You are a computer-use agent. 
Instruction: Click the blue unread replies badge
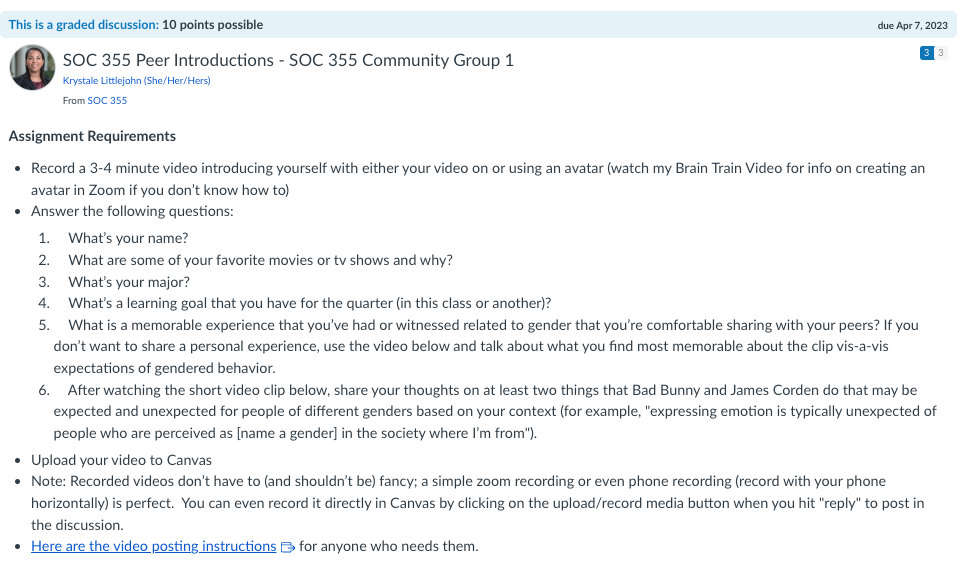pos(926,53)
